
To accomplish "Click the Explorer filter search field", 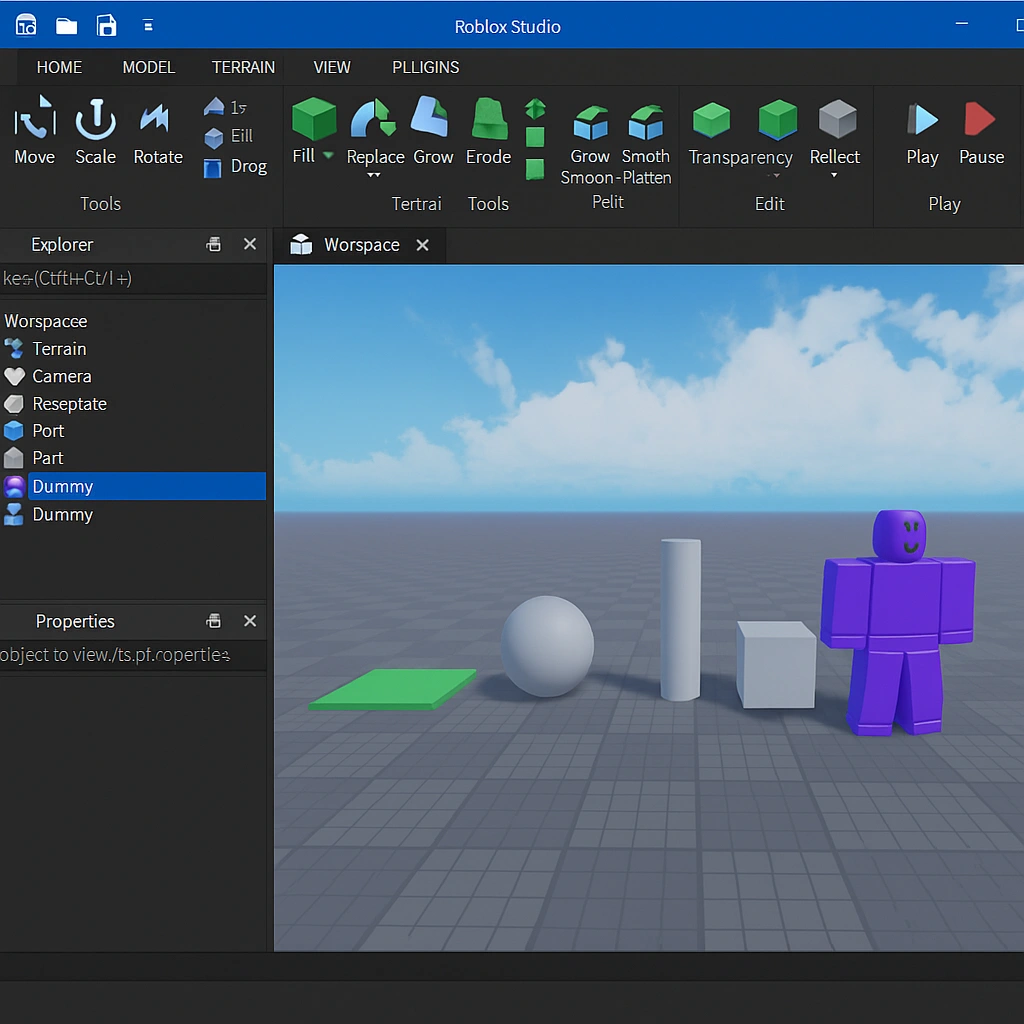I will click(133, 279).
